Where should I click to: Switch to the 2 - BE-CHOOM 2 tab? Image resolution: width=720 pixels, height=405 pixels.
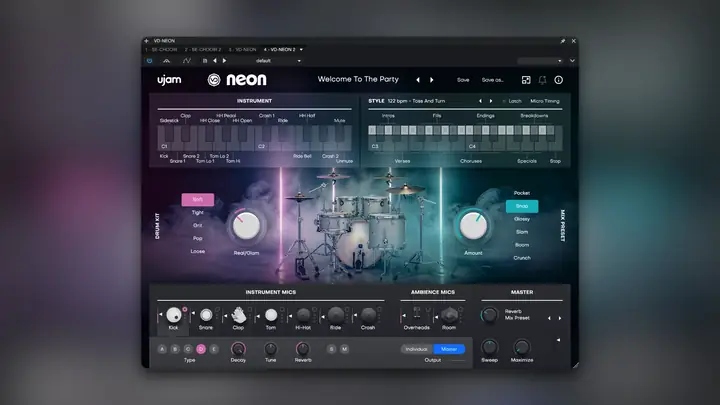[x=202, y=50]
